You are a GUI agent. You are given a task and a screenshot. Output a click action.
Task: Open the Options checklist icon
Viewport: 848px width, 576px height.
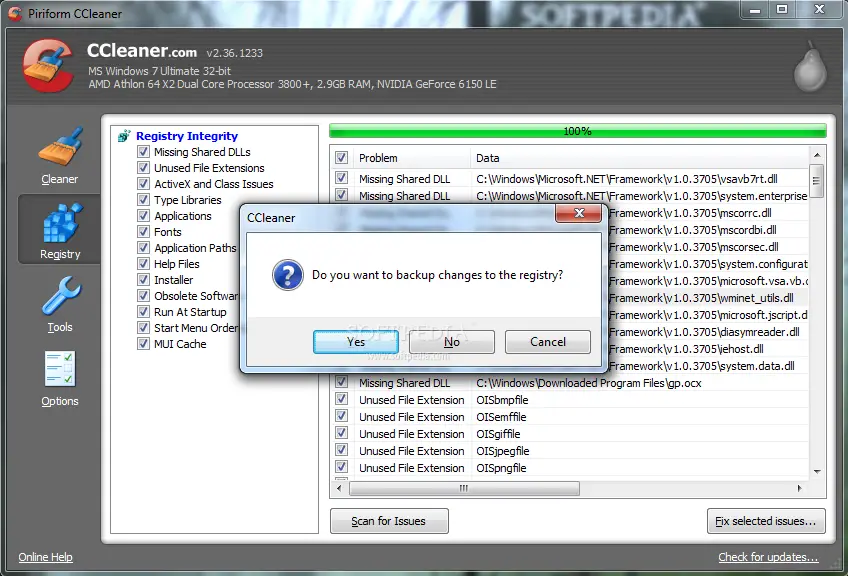point(60,370)
